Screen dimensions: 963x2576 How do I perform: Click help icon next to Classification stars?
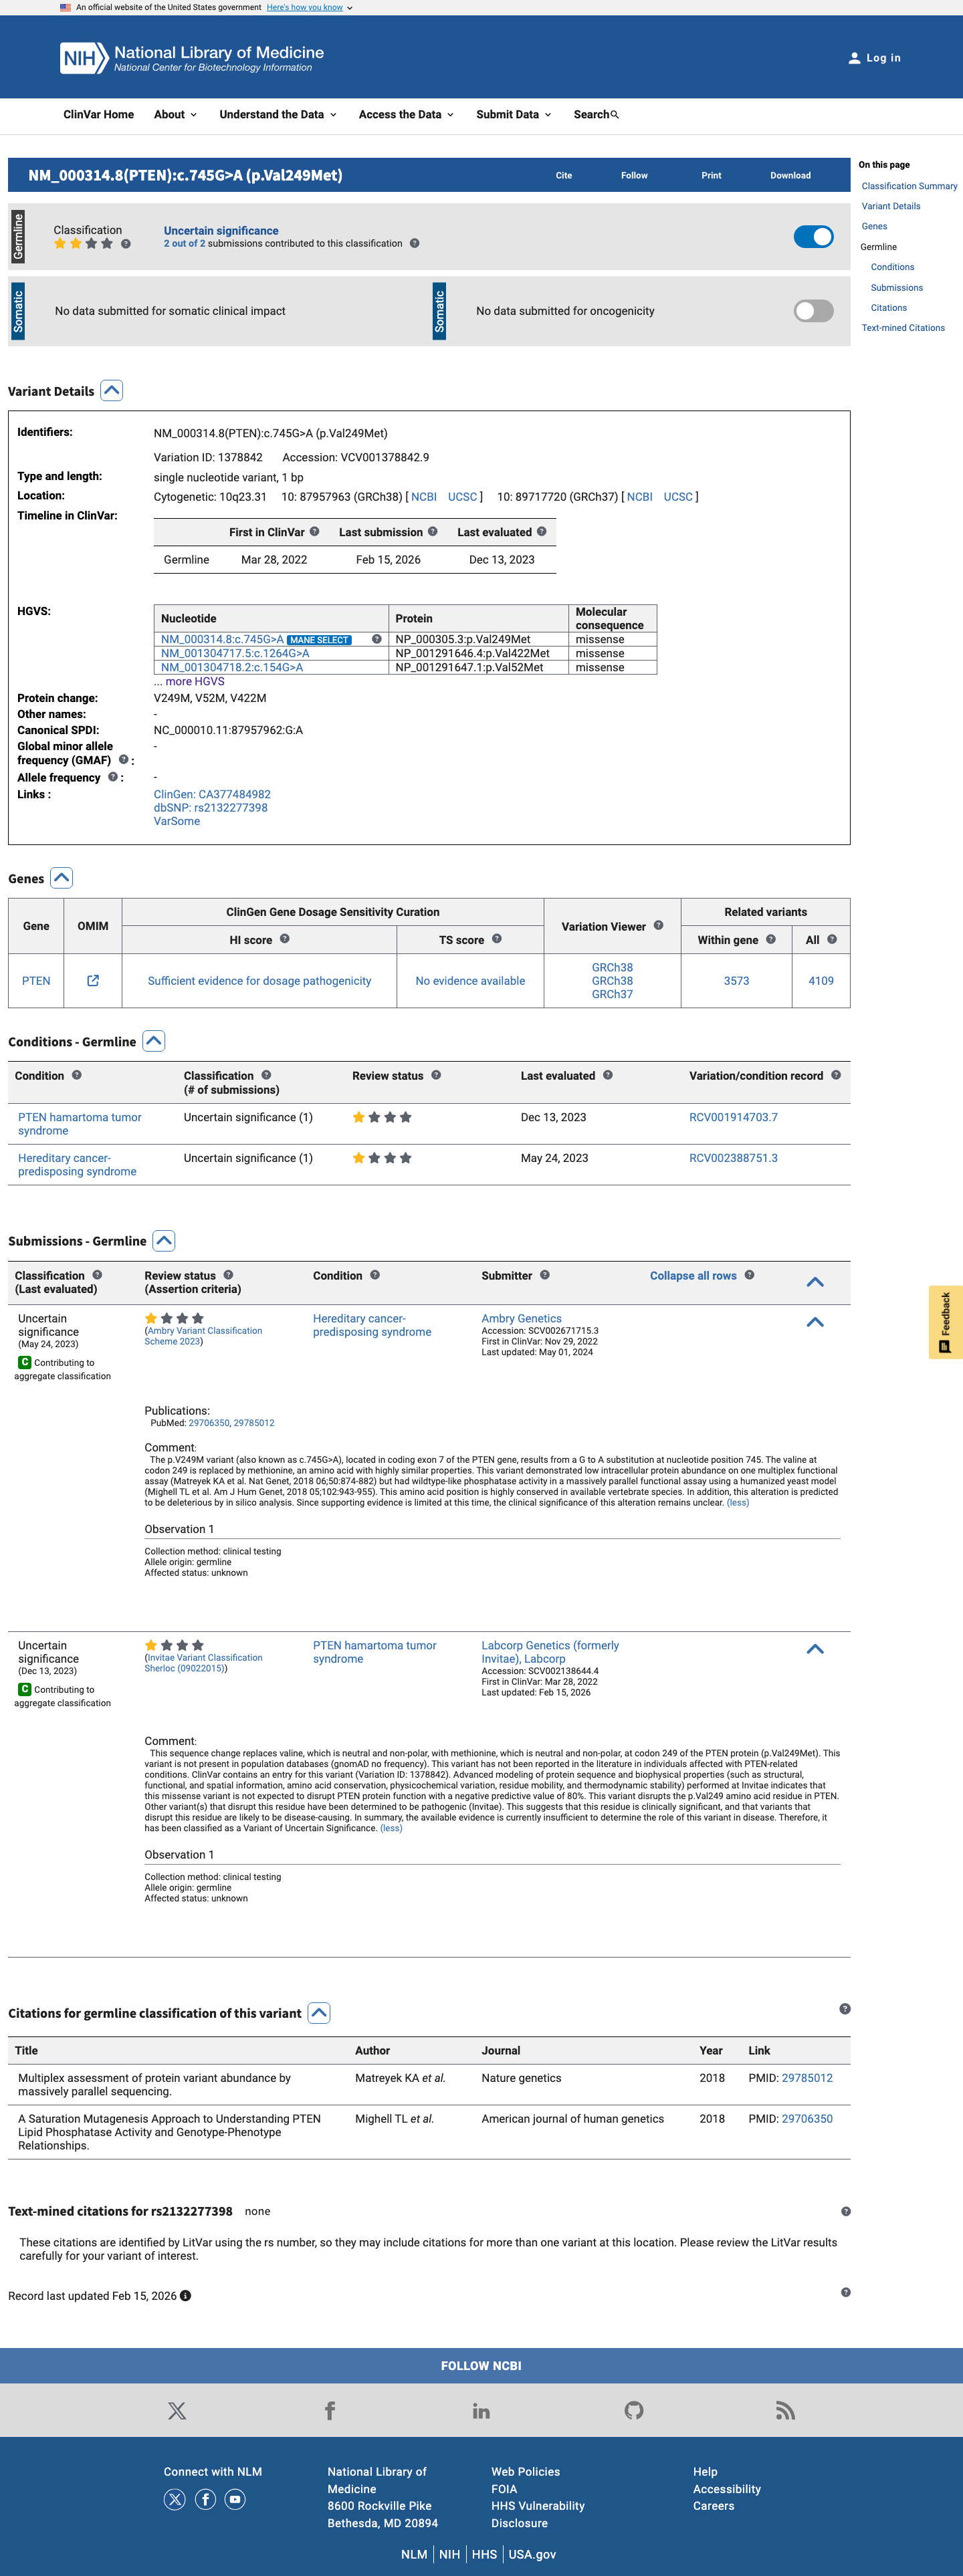coord(125,244)
